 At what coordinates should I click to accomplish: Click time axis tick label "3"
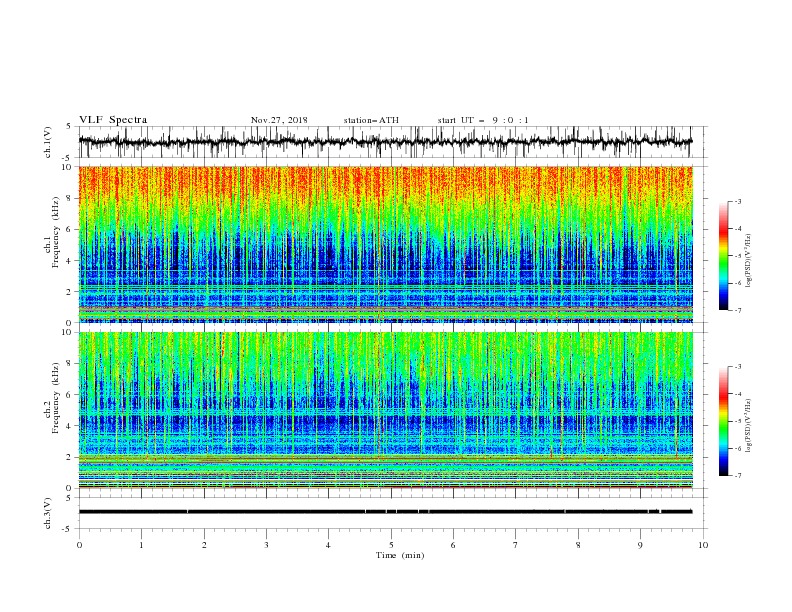pyautogui.click(x=266, y=545)
